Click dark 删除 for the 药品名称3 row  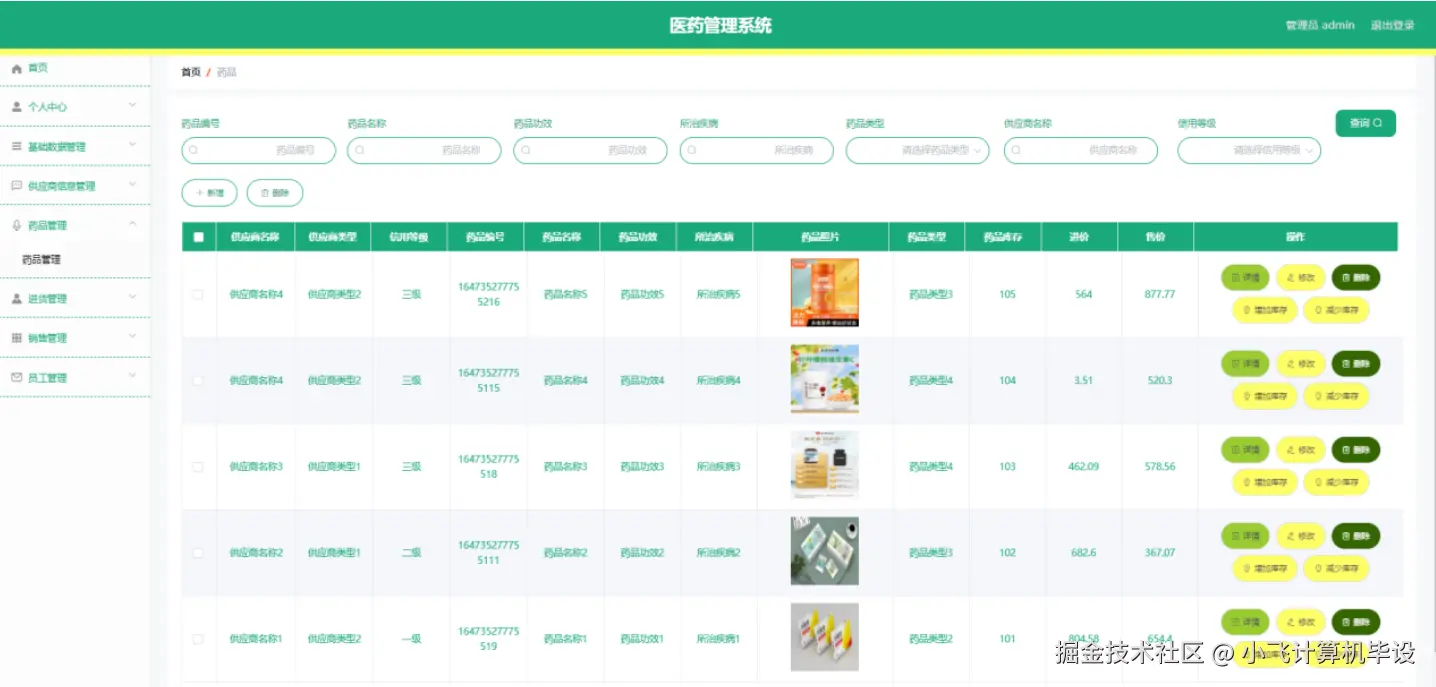[1356, 450]
